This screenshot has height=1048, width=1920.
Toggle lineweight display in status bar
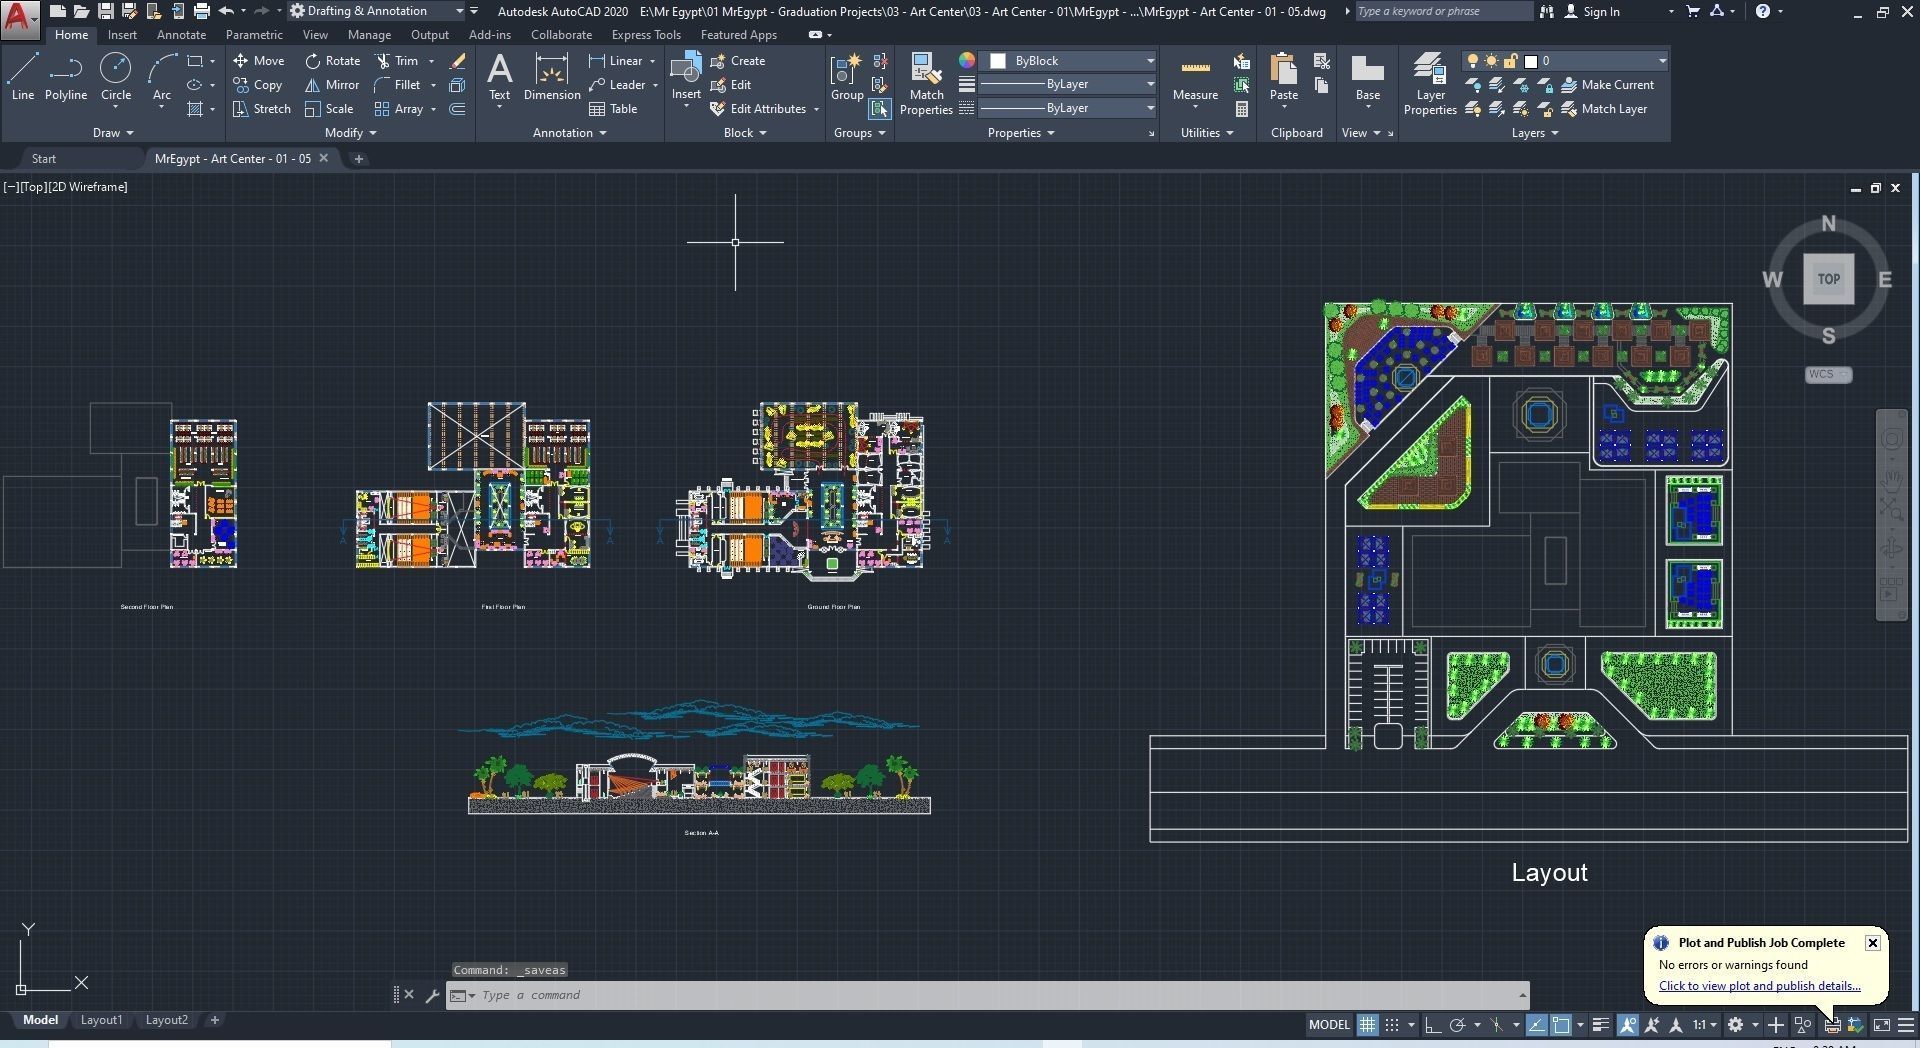[1600, 1025]
